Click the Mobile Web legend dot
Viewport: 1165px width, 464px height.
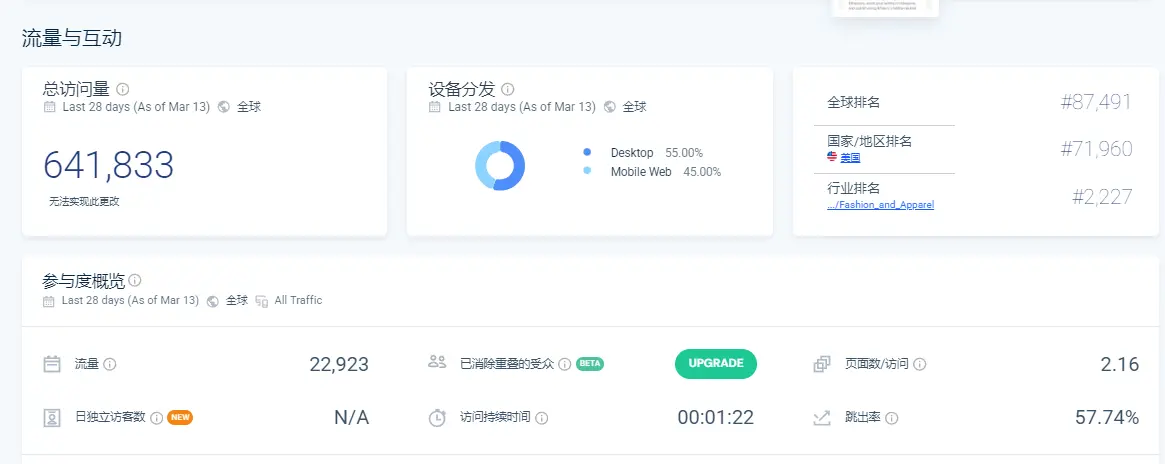coord(587,172)
